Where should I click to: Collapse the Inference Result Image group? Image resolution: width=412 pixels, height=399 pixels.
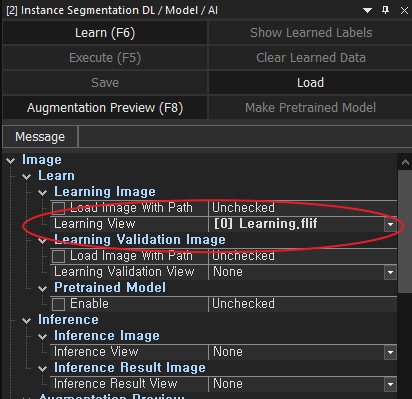pyautogui.click(x=43, y=368)
